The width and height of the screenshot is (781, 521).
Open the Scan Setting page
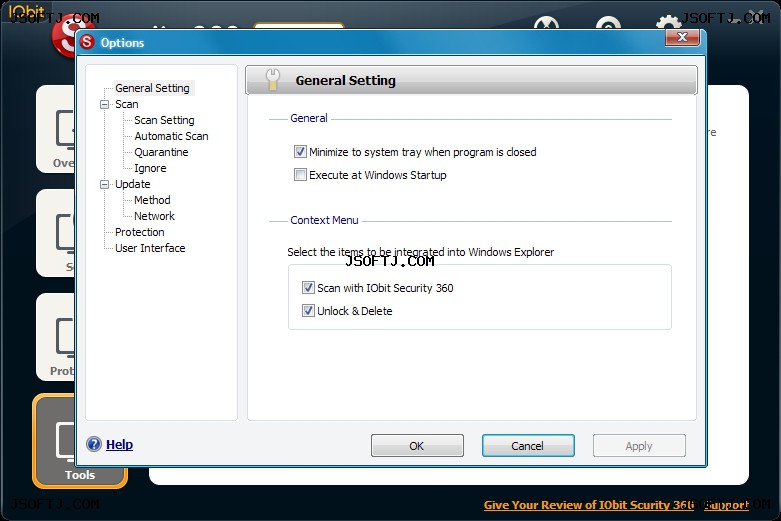tap(164, 120)
